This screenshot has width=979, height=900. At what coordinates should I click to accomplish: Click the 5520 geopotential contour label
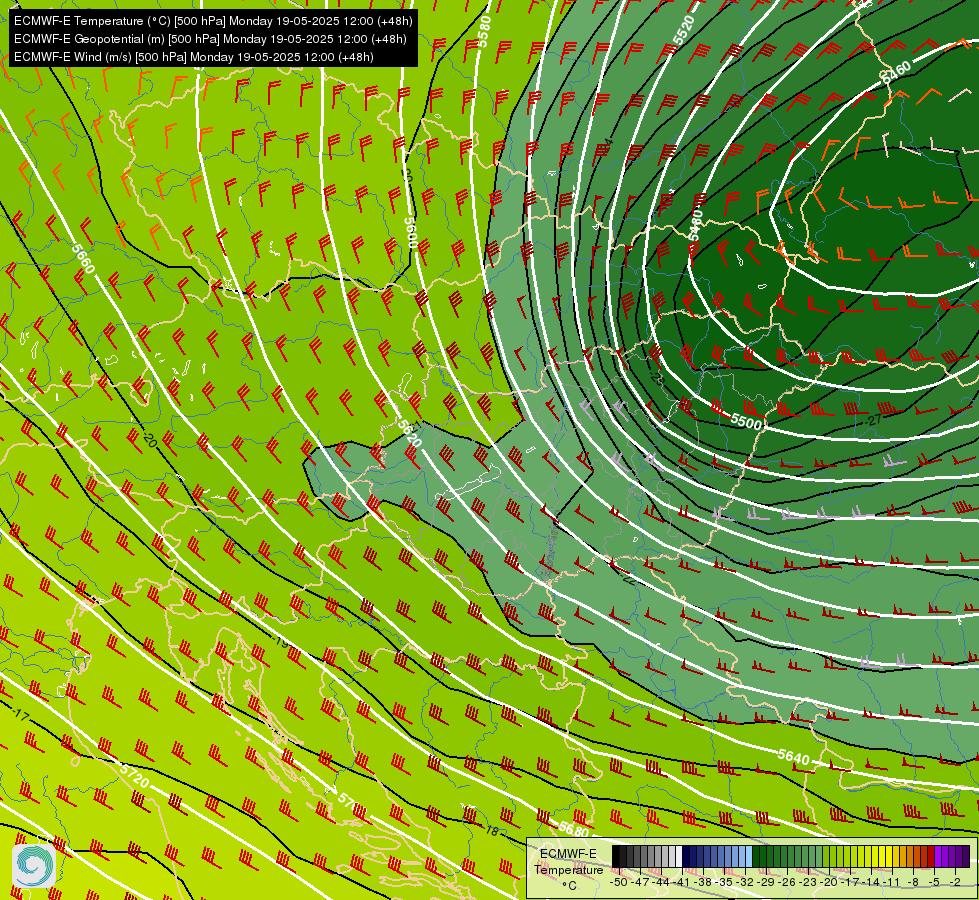(684, 30)
